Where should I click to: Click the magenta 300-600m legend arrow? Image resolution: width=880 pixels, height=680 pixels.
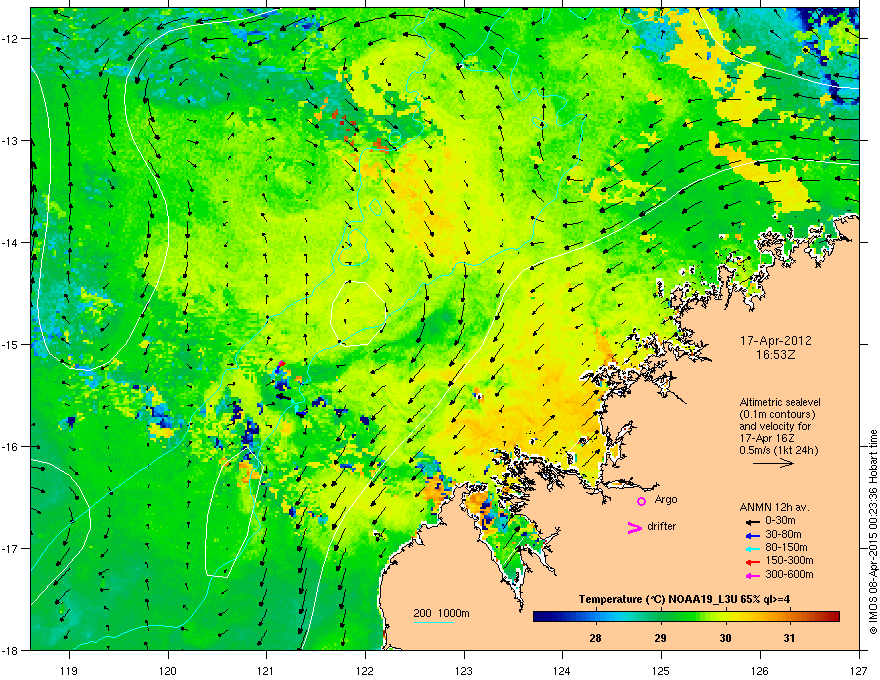752,575
